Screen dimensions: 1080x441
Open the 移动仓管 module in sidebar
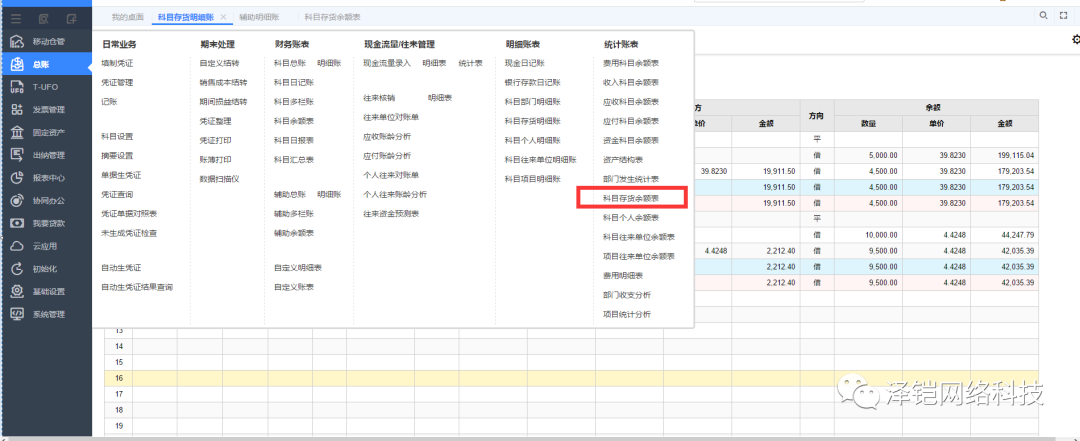pos(46,41)
